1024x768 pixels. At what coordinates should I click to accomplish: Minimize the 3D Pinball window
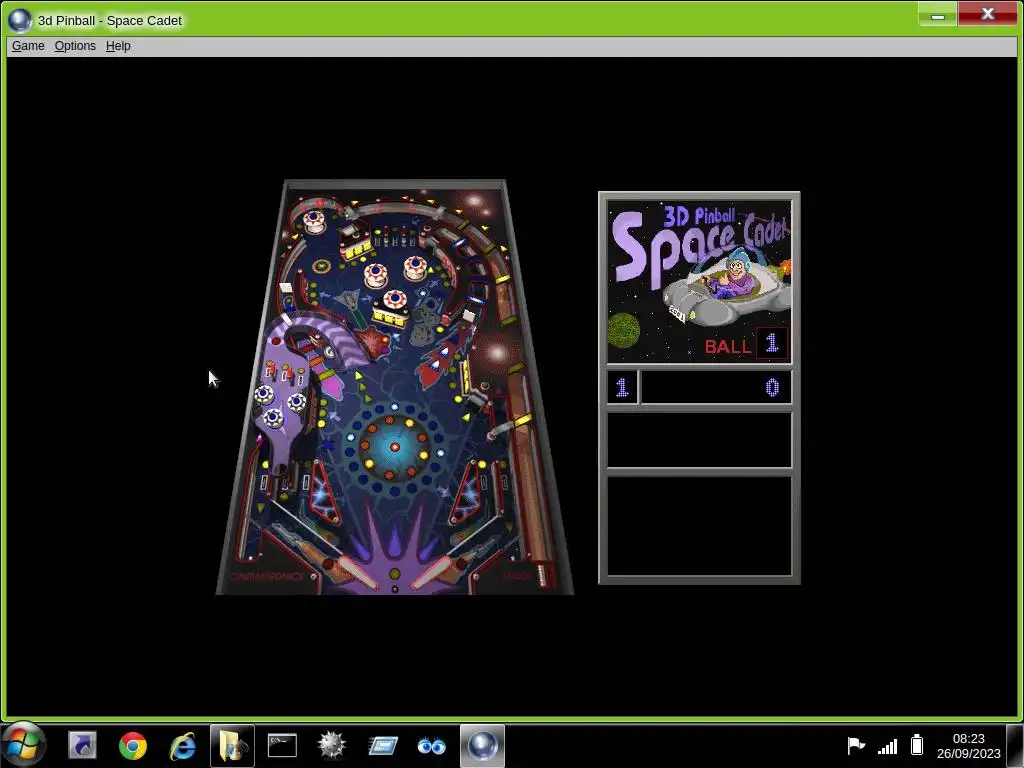point(937,14)
